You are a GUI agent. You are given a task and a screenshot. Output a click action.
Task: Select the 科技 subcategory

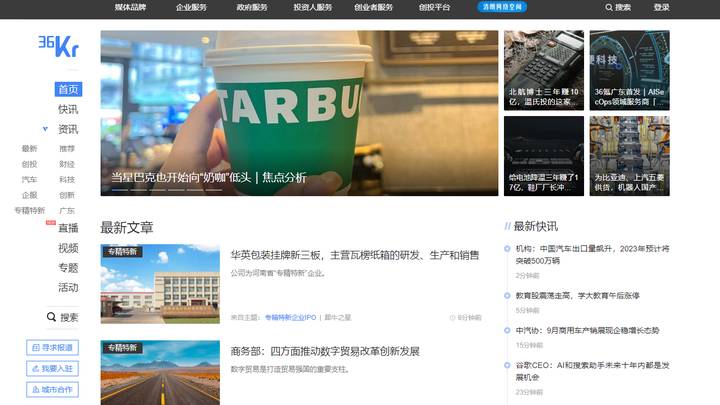67,180
